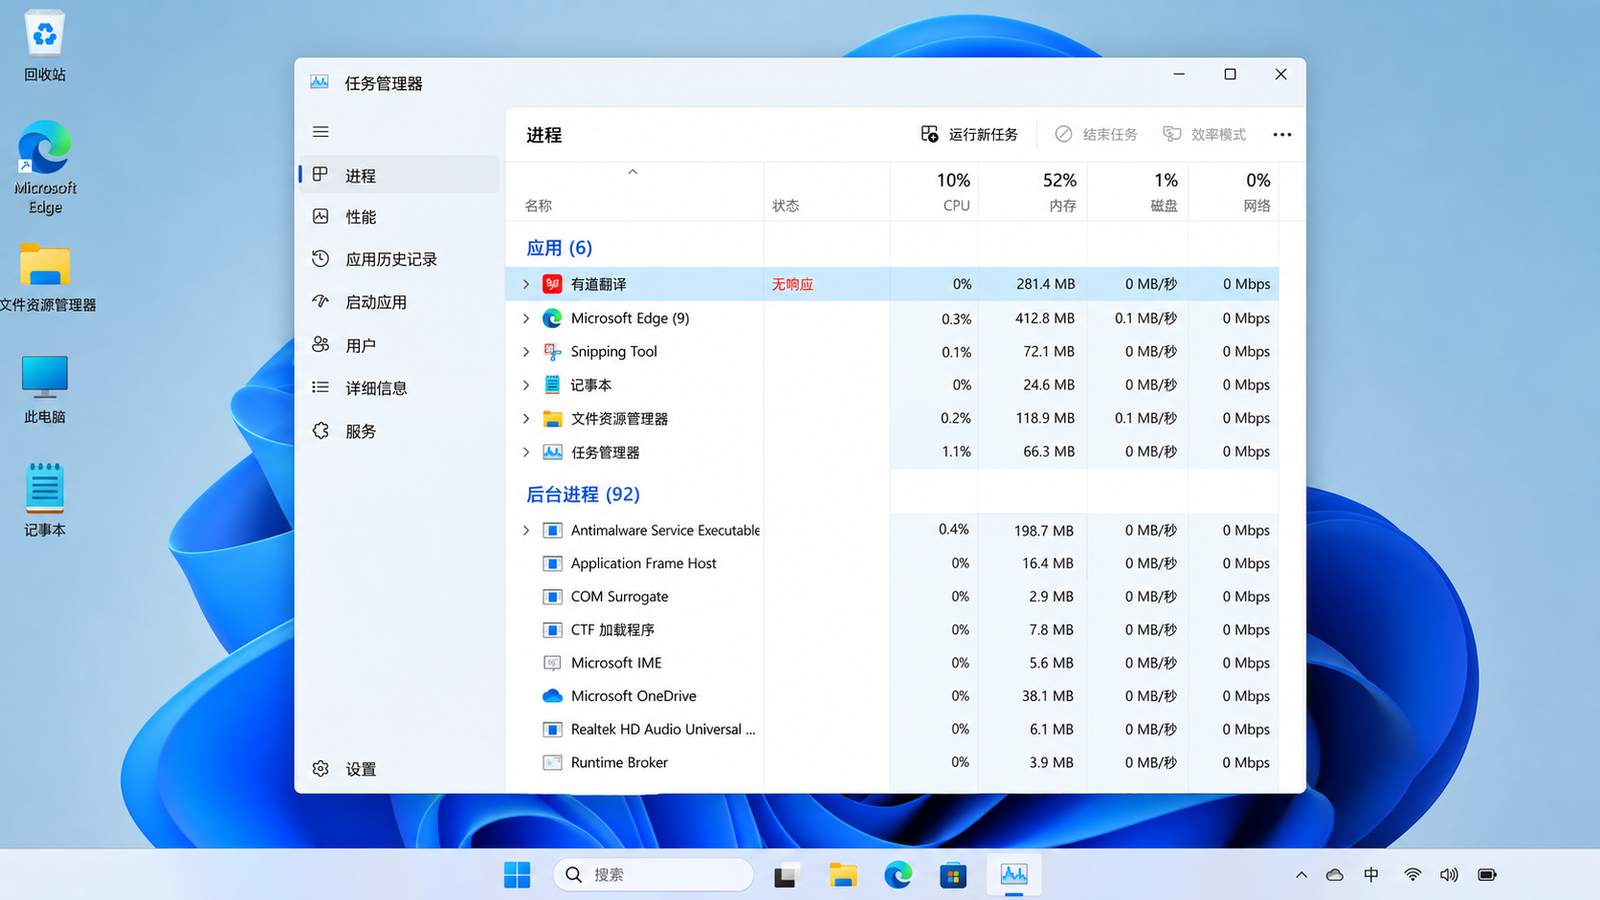This screenshot has width=1600, height=900.
Task: Click the Runtime Broker process icon
Action: [x=552, y=762]
